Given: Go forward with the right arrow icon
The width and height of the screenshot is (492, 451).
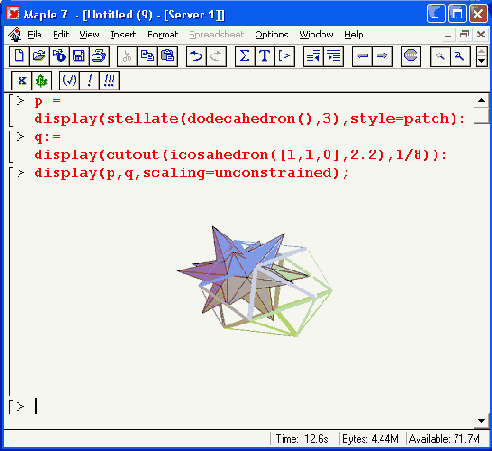Looking at the screenshot, I should [x=382, y=56].
